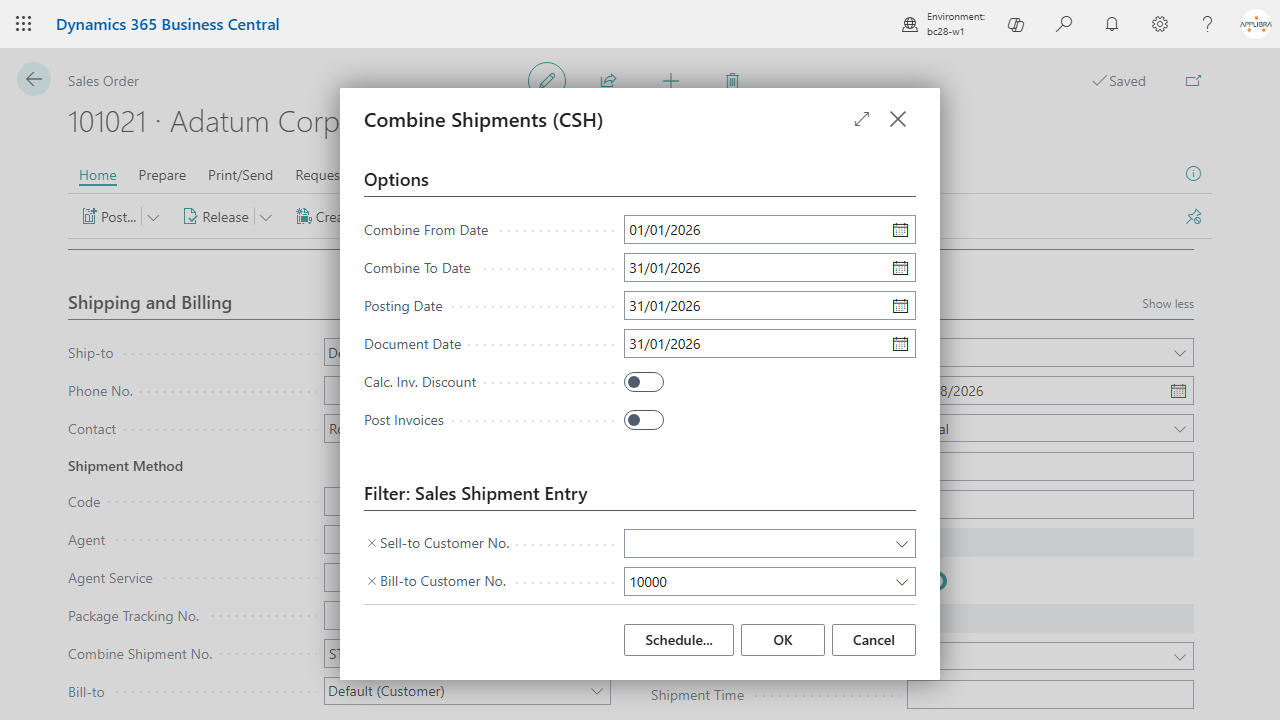Click Dynamics 365 Business Central title
The image size is (1280, 720).
pos(168,24)
